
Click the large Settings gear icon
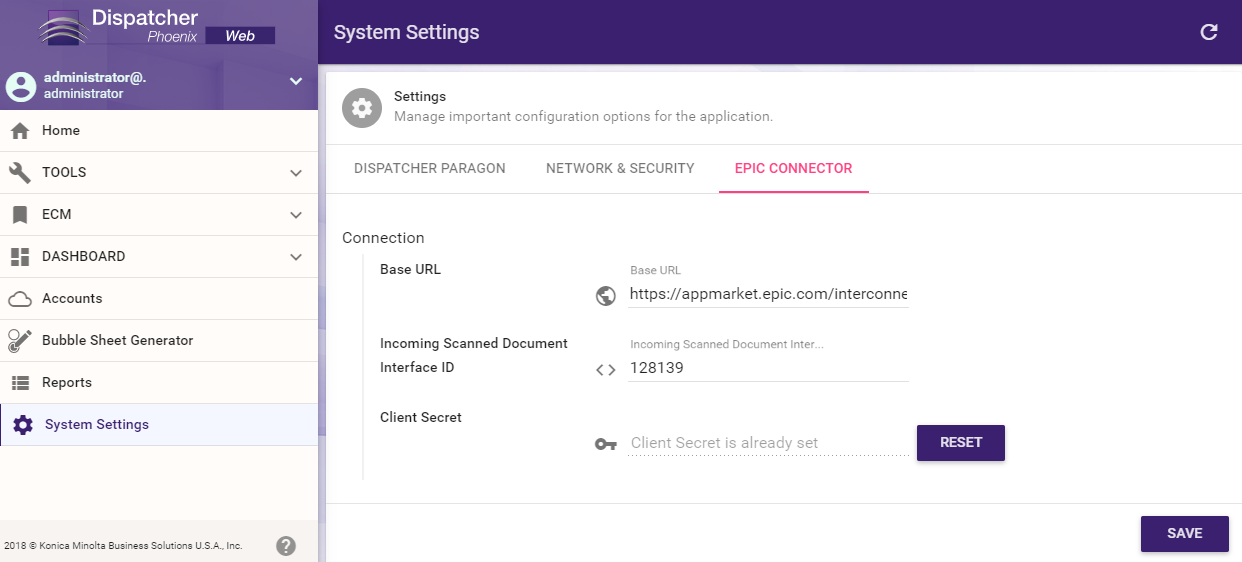coord(362,108)
